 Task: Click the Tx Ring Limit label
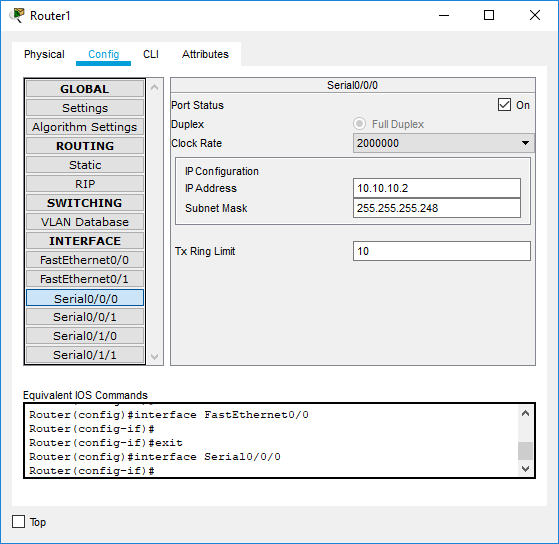205,251
